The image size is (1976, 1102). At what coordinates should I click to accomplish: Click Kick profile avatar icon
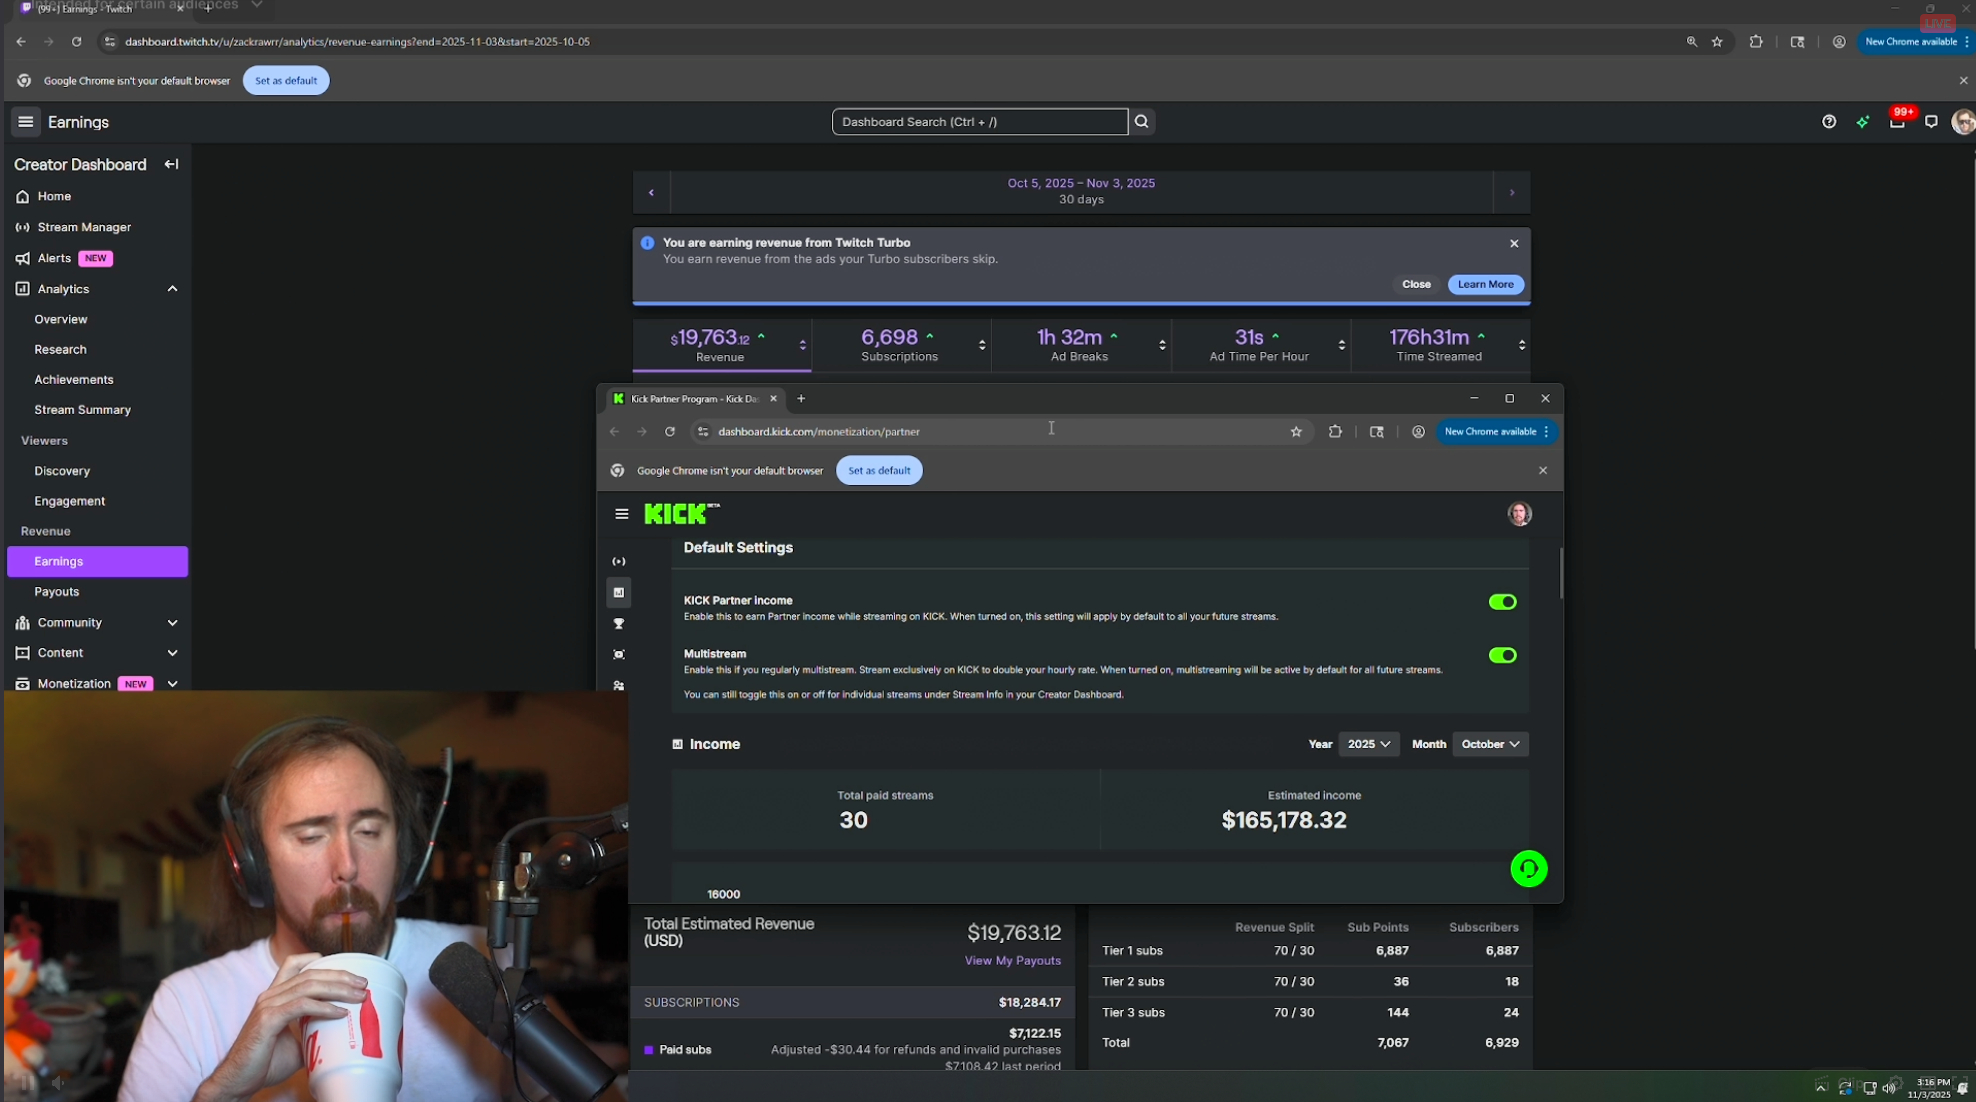point(1519,514)
